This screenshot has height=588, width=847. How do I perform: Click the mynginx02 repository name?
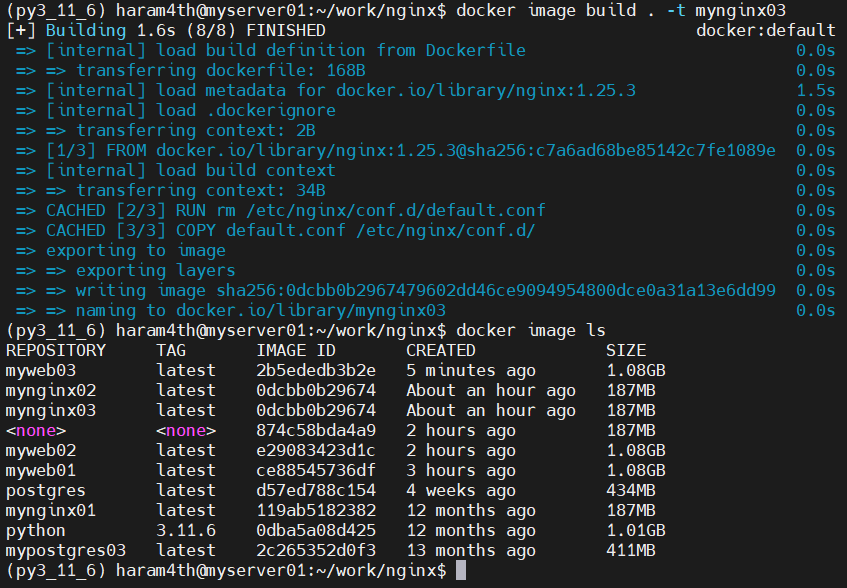pos(51,390)
